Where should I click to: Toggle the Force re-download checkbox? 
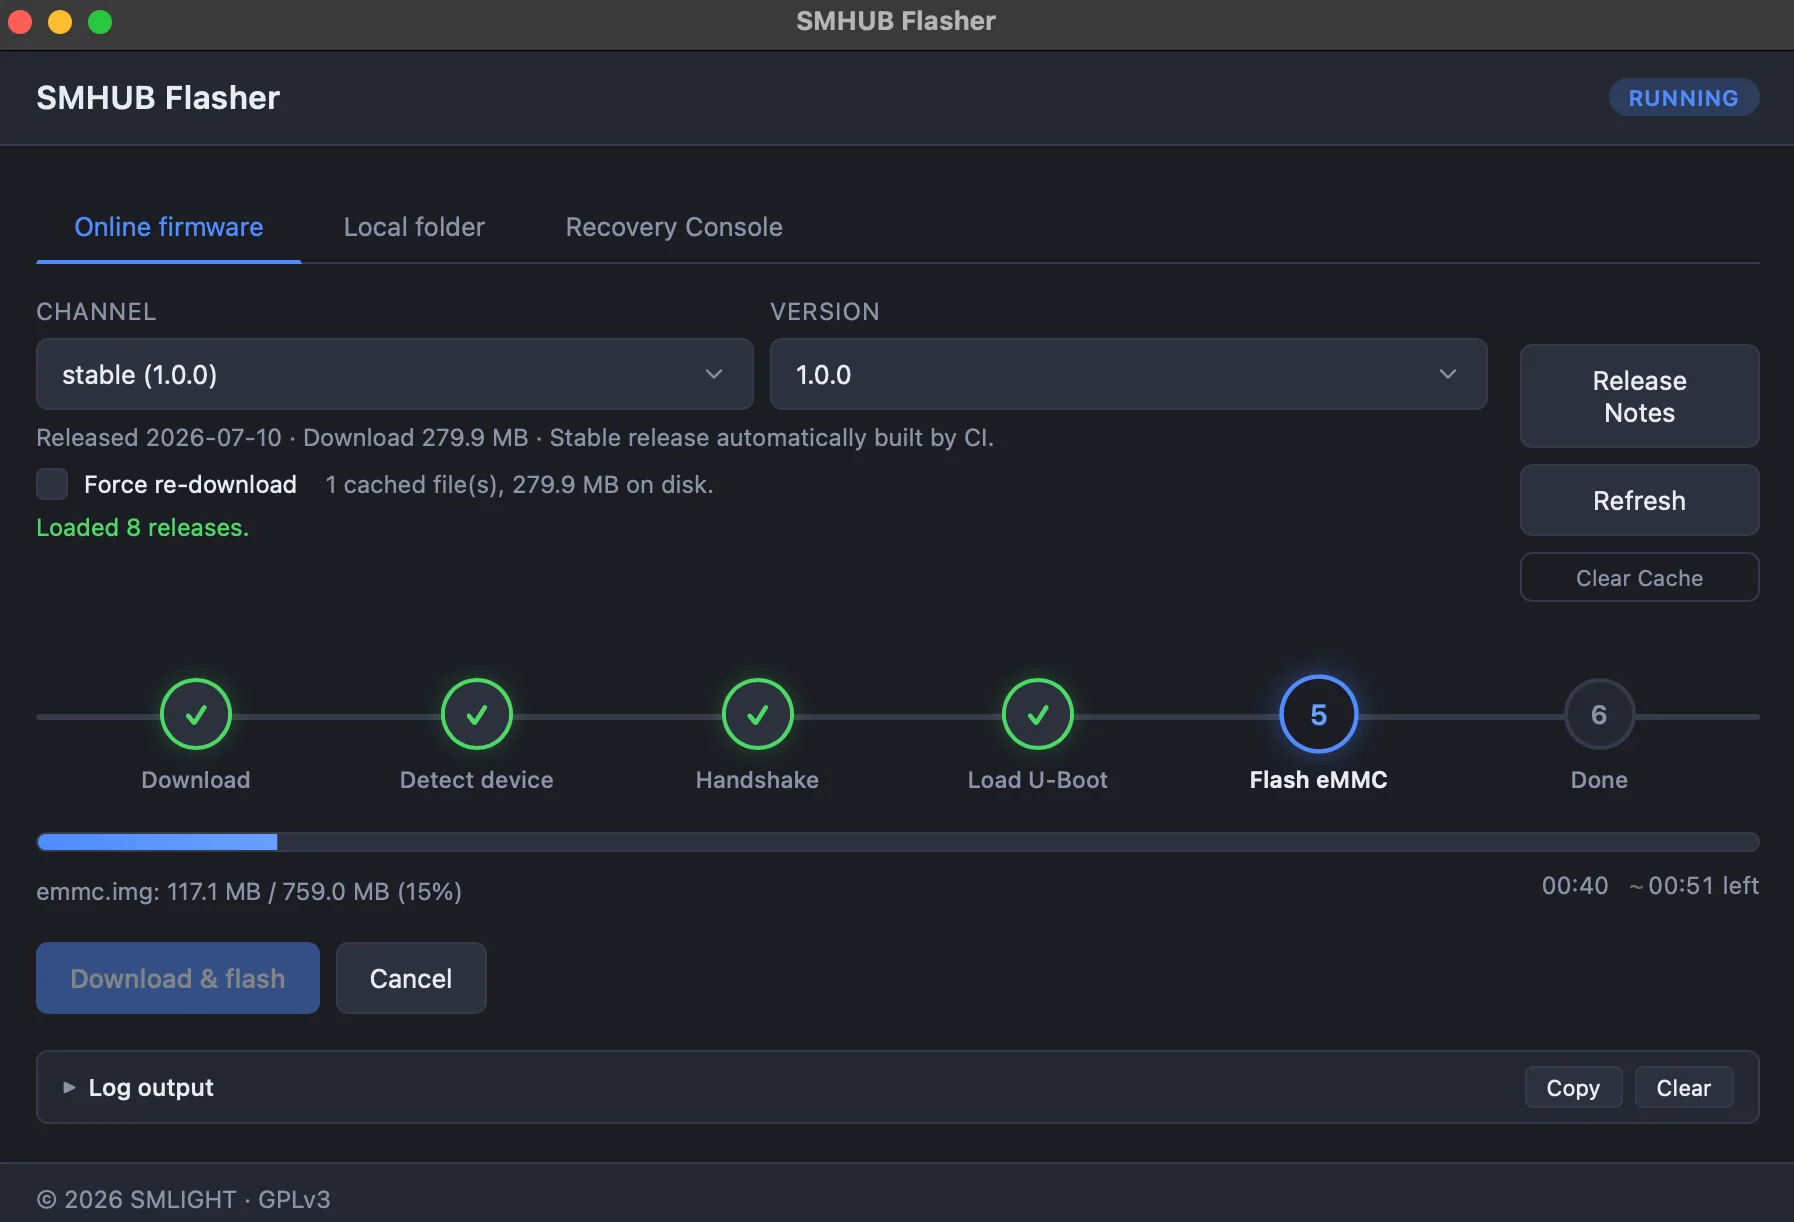coord(52,484)
